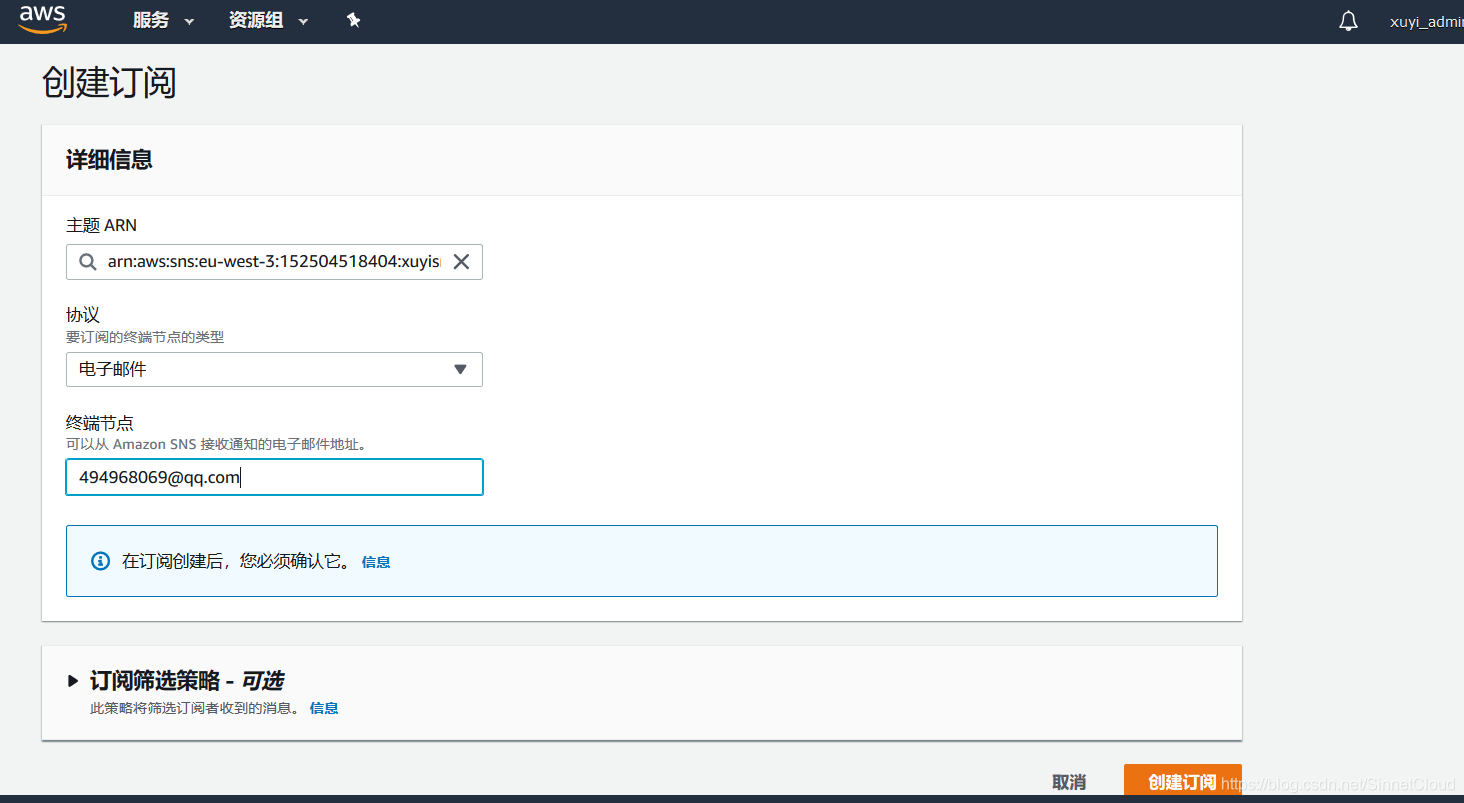Open the 服务 services menu
Image resolution: width=1464 pixels, height=803 pixels.
pos(163,21)
